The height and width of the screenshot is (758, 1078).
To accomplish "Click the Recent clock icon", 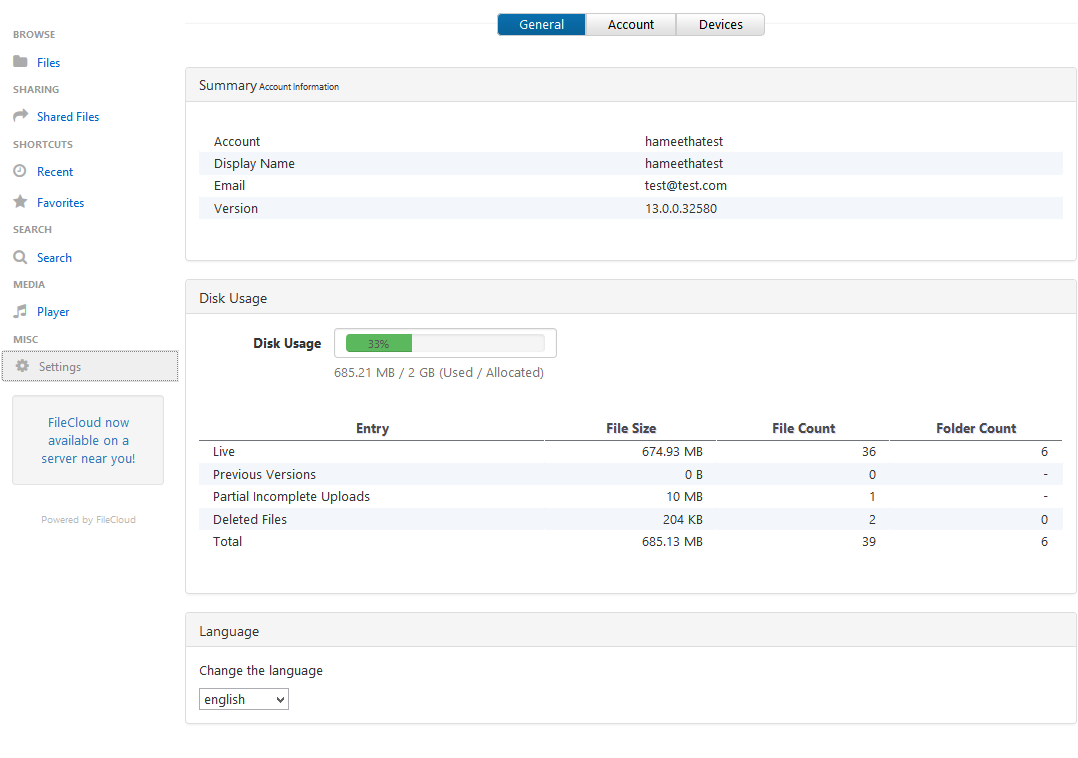I will 20,170.
